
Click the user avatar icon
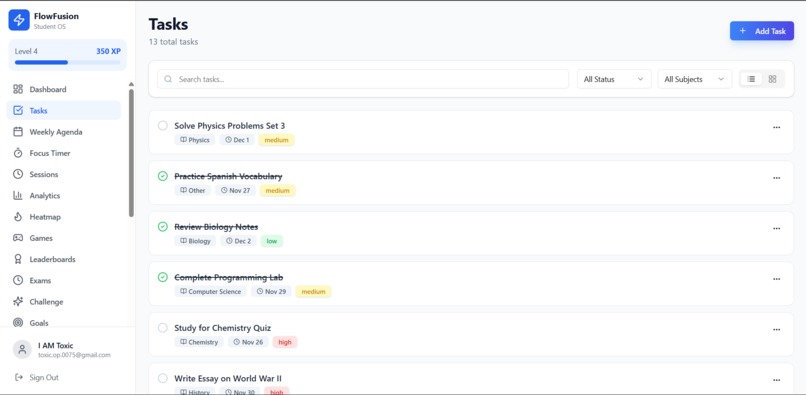[x=22, y=350]
